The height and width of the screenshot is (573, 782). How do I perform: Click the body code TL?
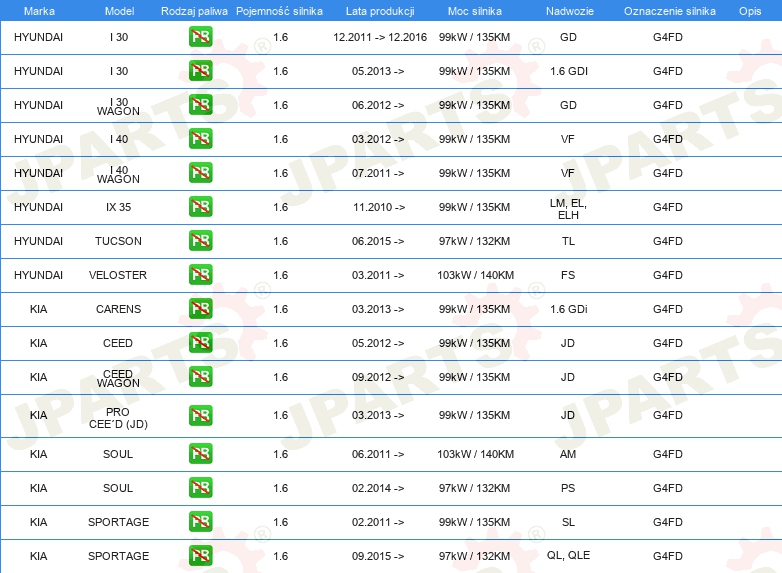568,241
